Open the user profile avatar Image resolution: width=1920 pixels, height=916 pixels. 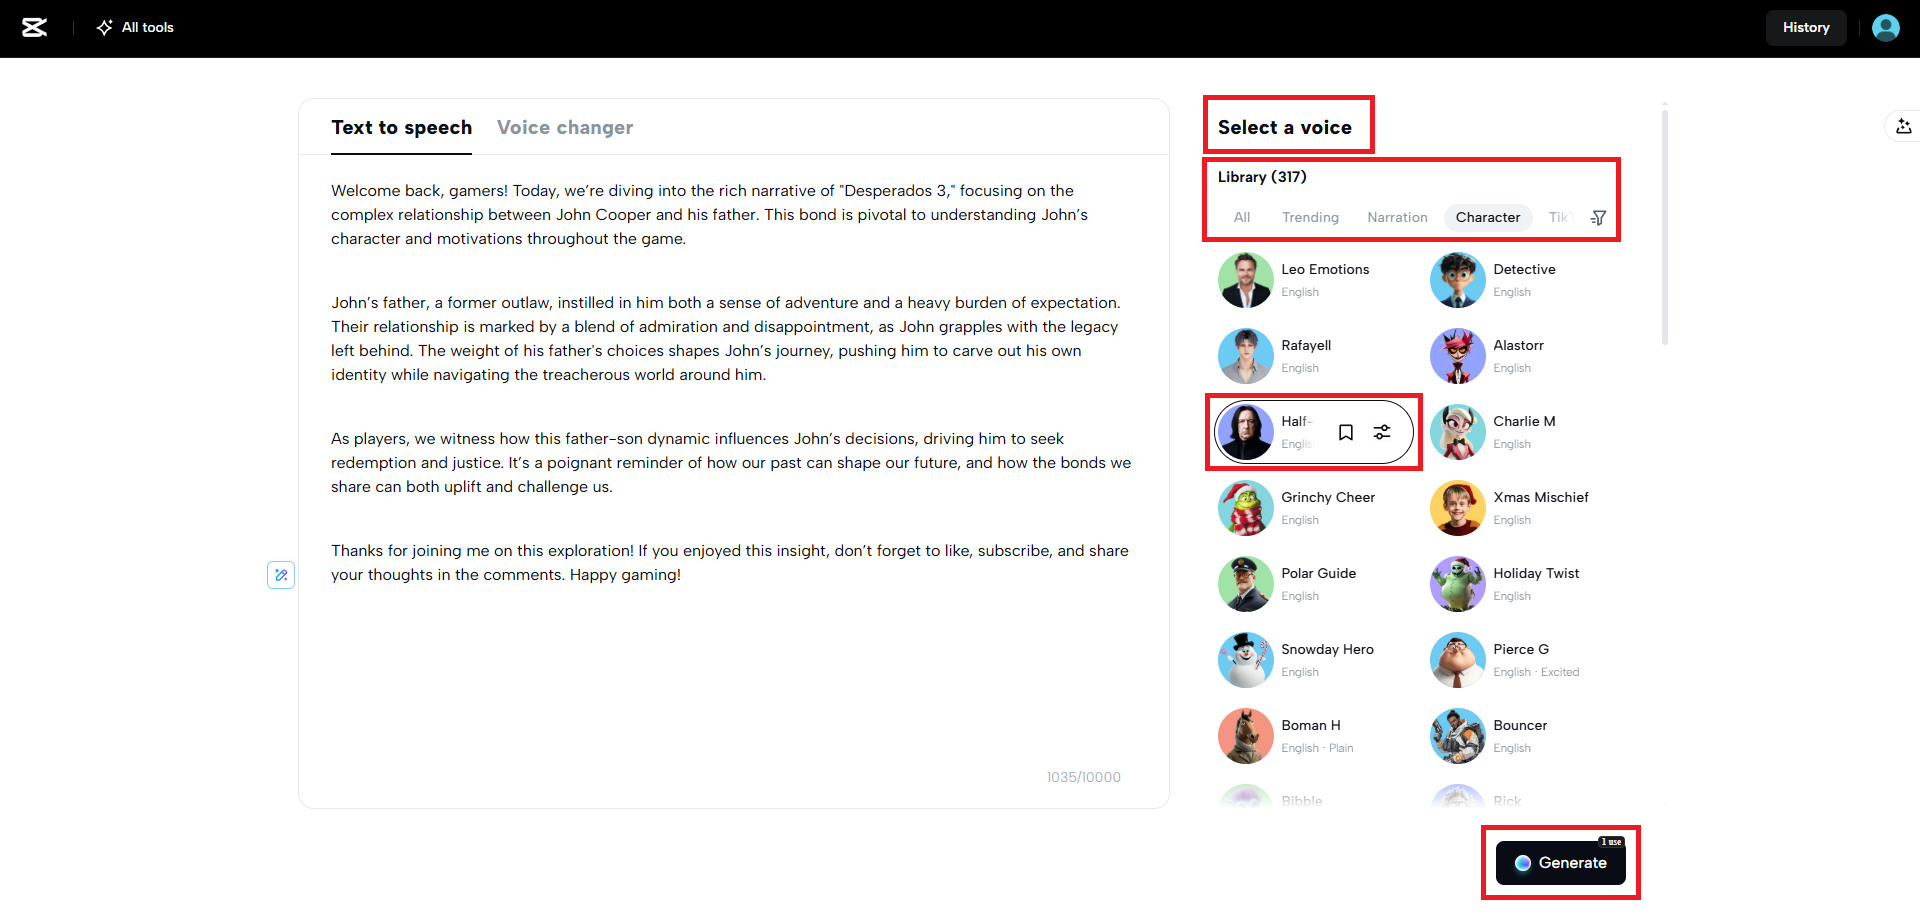coord(1886,28)
